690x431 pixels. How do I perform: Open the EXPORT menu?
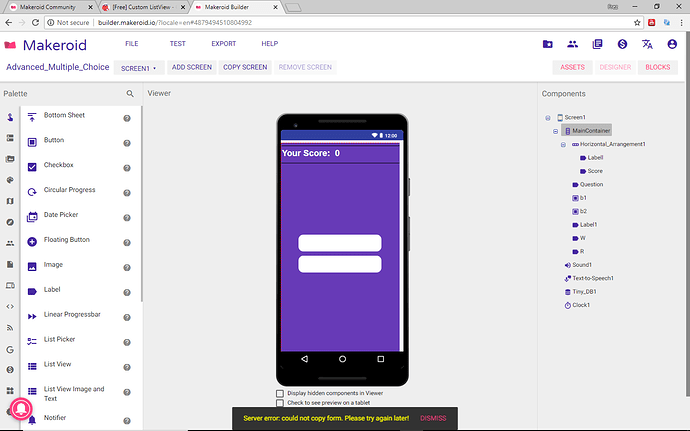tap(224, 44)
